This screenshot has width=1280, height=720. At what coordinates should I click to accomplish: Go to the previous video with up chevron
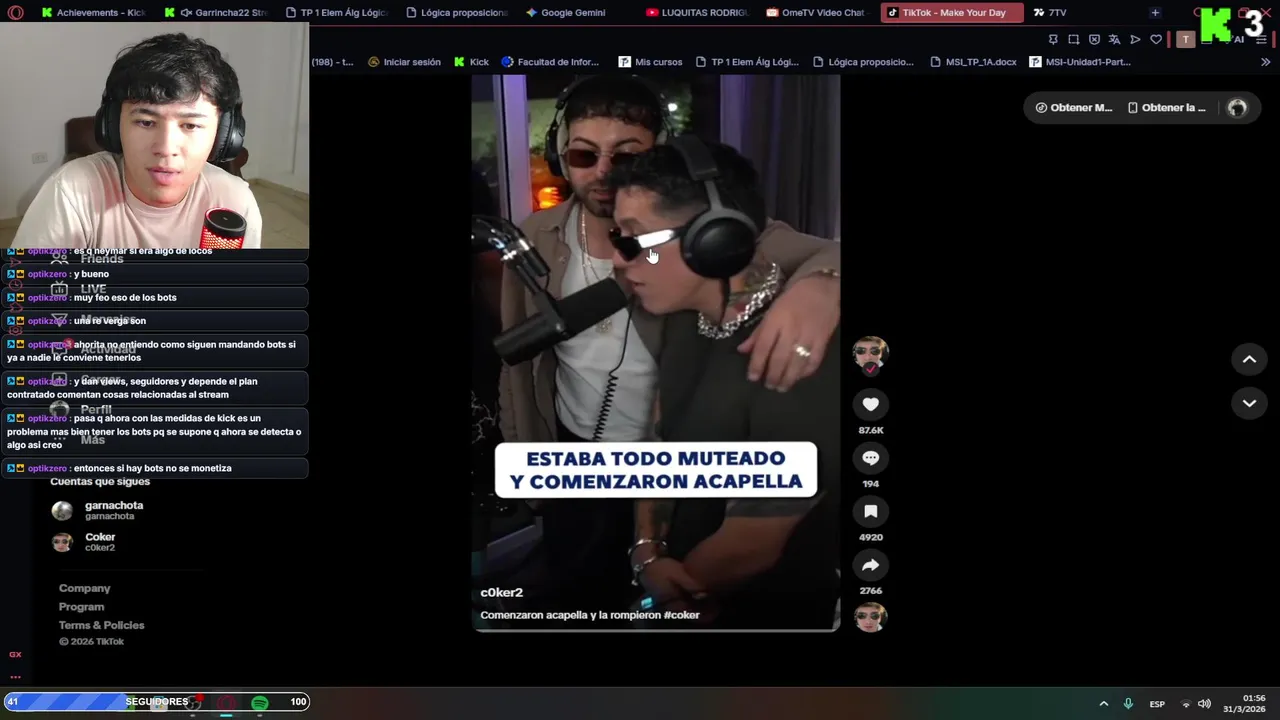pyautogui.click(x=1249, y=359)
